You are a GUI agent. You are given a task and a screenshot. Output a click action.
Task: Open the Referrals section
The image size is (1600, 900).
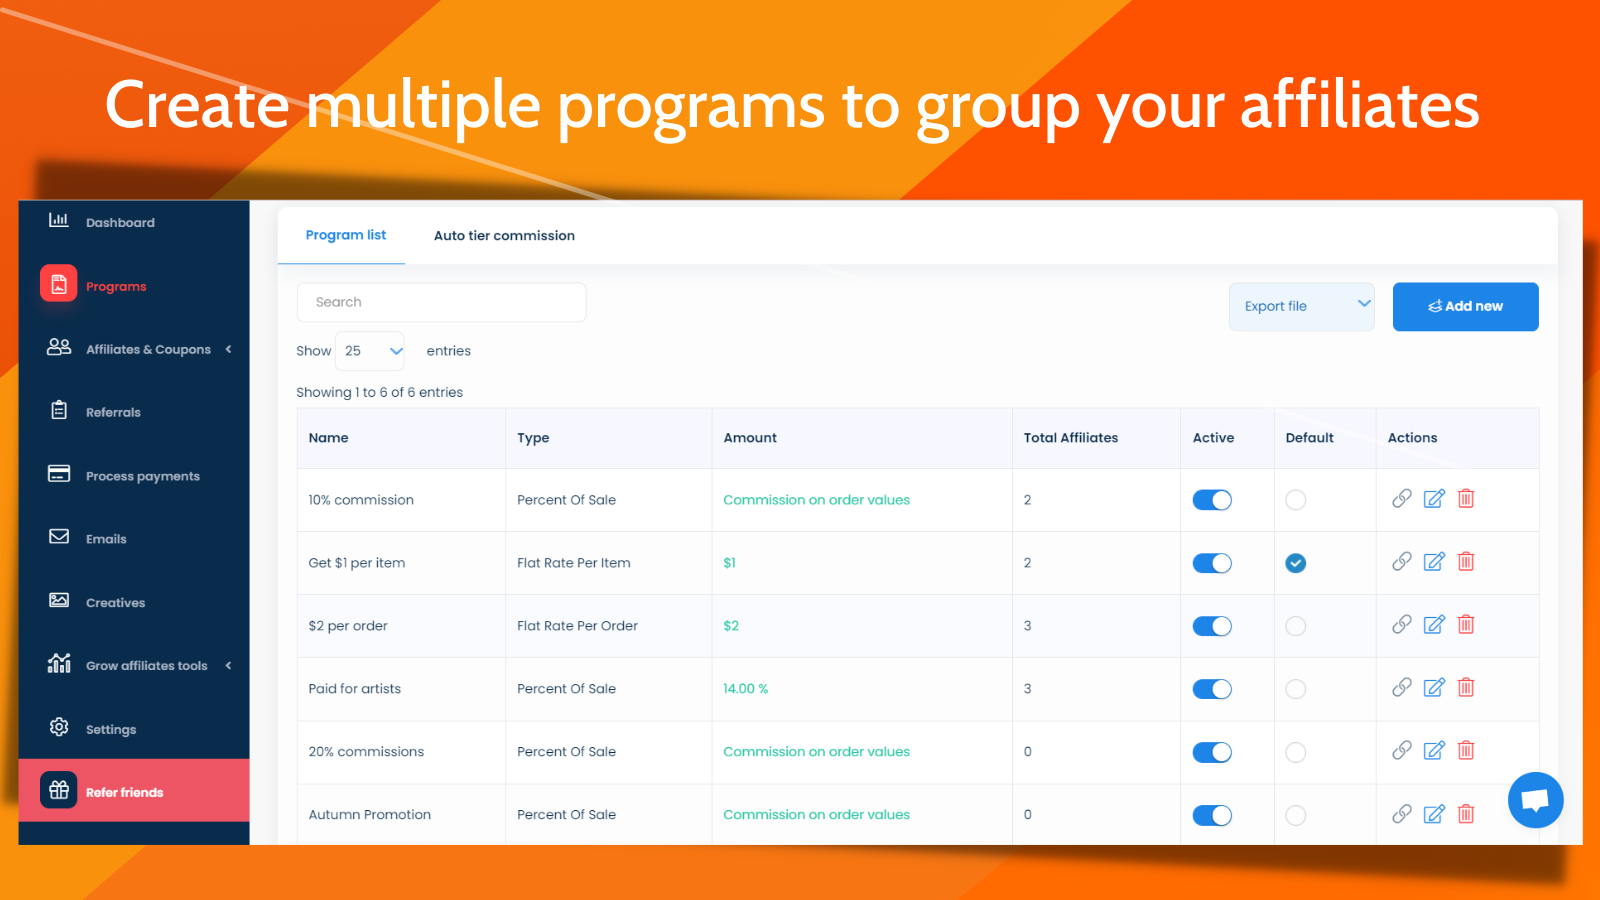113,411
